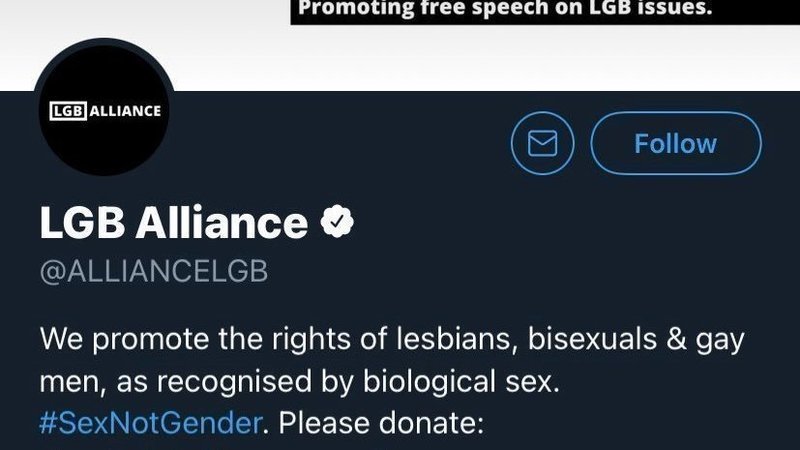This screenshot has height=450, width=800.
Task: Follow the LGB Alliance account
Action: tap(676, 143)
